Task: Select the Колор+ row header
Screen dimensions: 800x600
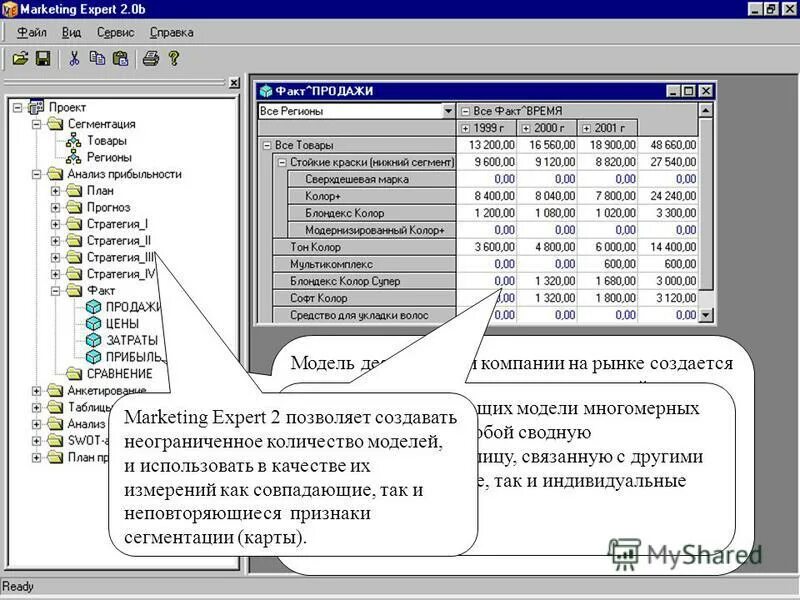Action: (372, 196)
